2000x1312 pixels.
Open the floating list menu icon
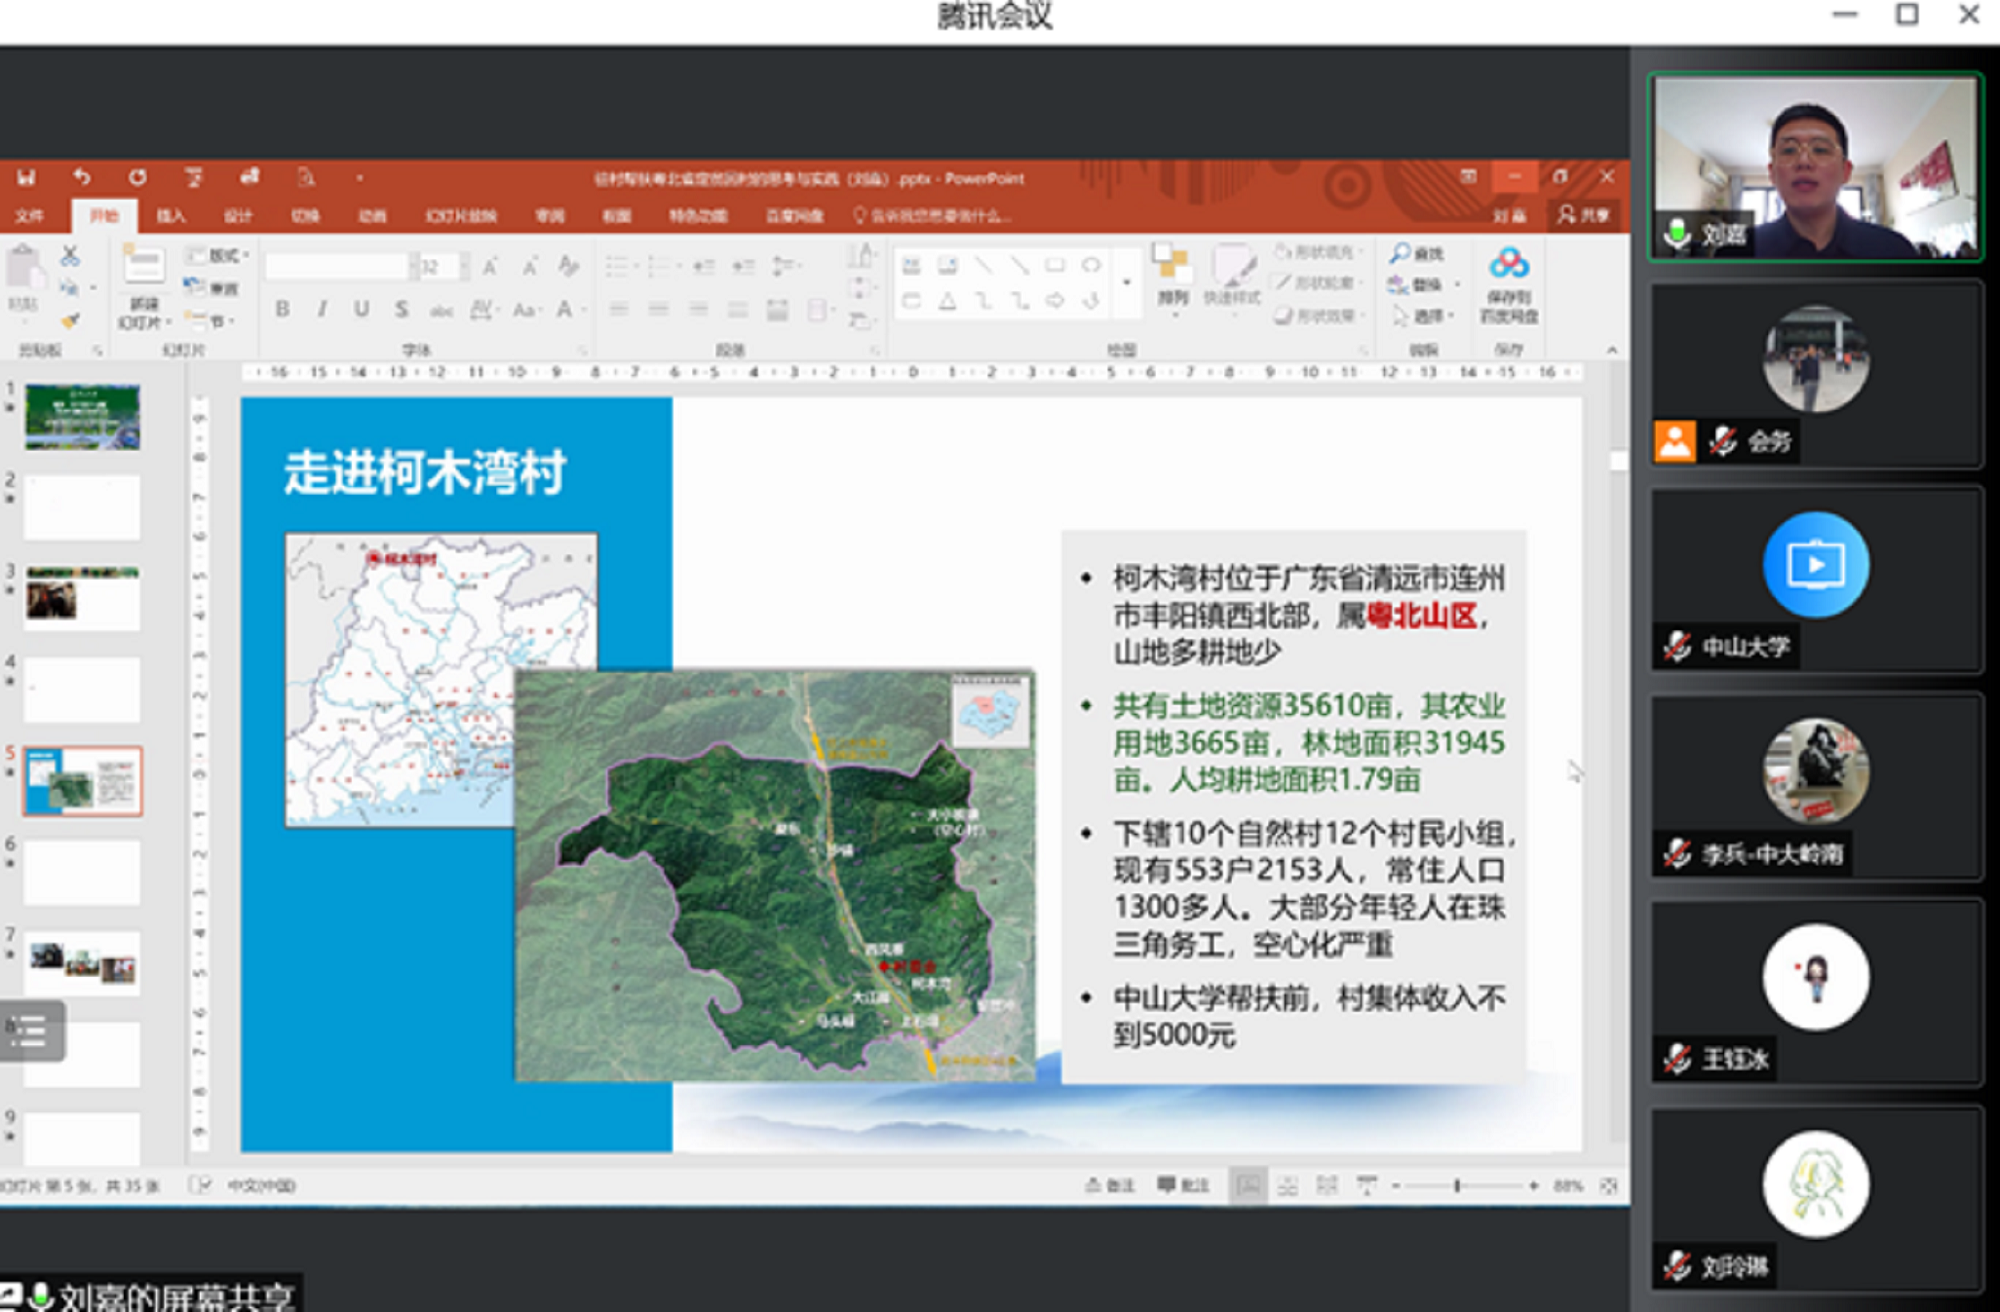(x=32, y=1030)
